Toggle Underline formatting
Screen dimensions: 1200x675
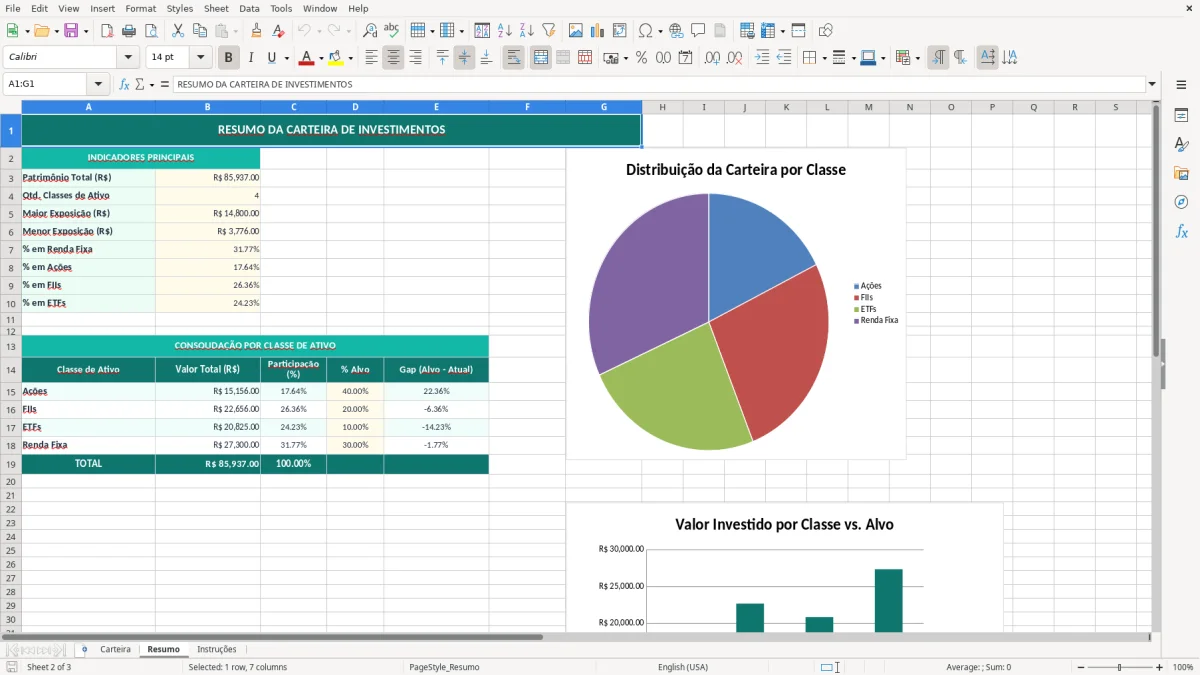(x=271, y=58)
